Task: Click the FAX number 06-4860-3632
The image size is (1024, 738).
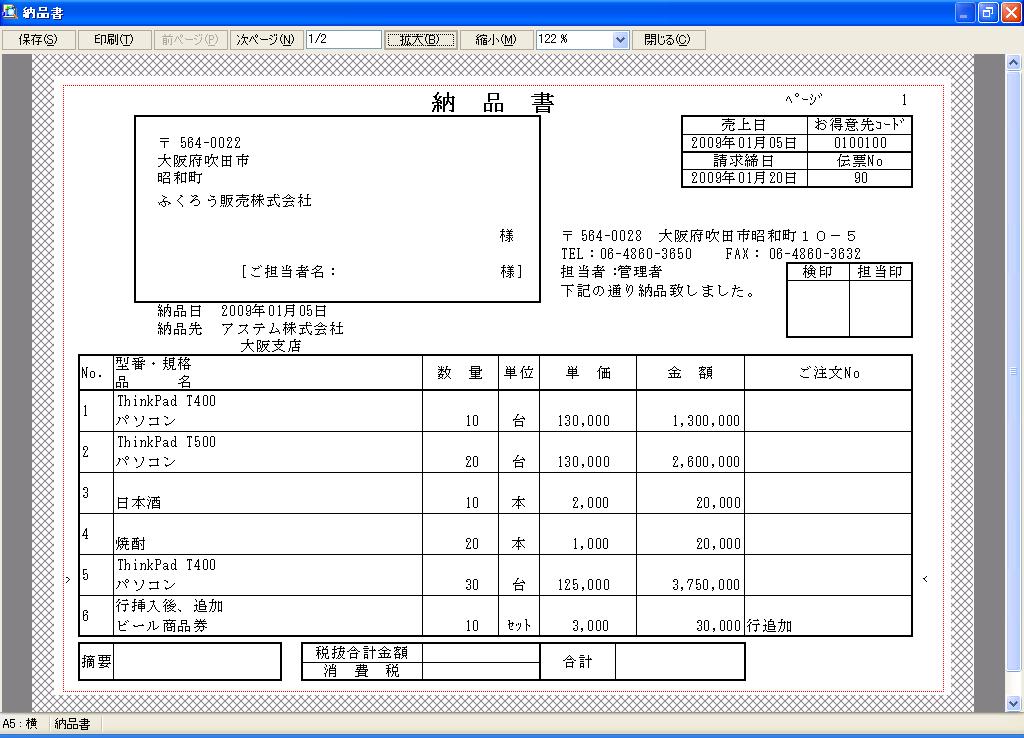Action: pyautogui.click(x=814, y=253)
